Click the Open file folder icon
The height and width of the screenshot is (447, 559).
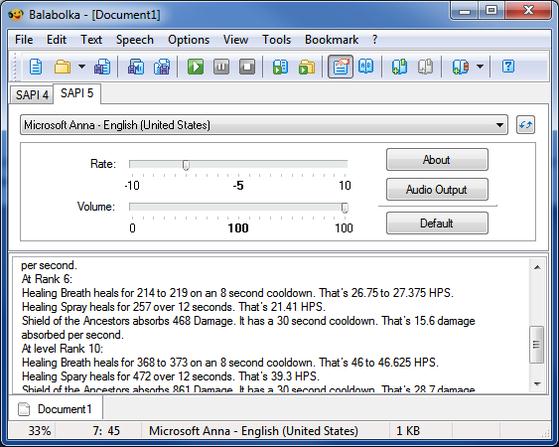tap(62, 67)
